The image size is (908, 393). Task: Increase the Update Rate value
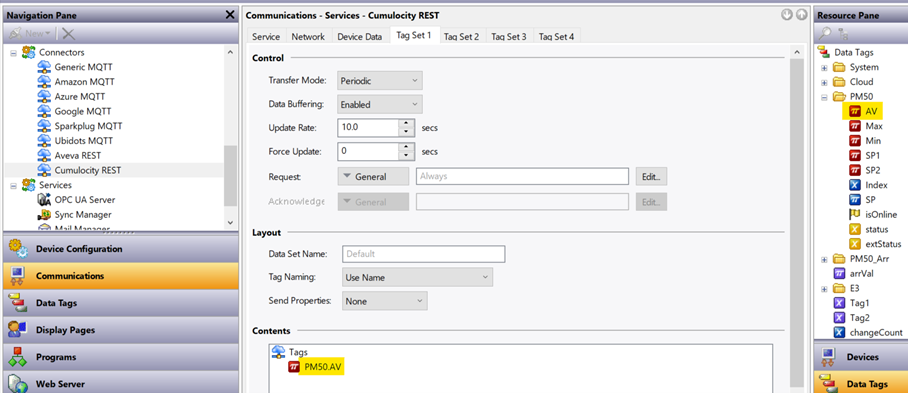click(407, 123)
